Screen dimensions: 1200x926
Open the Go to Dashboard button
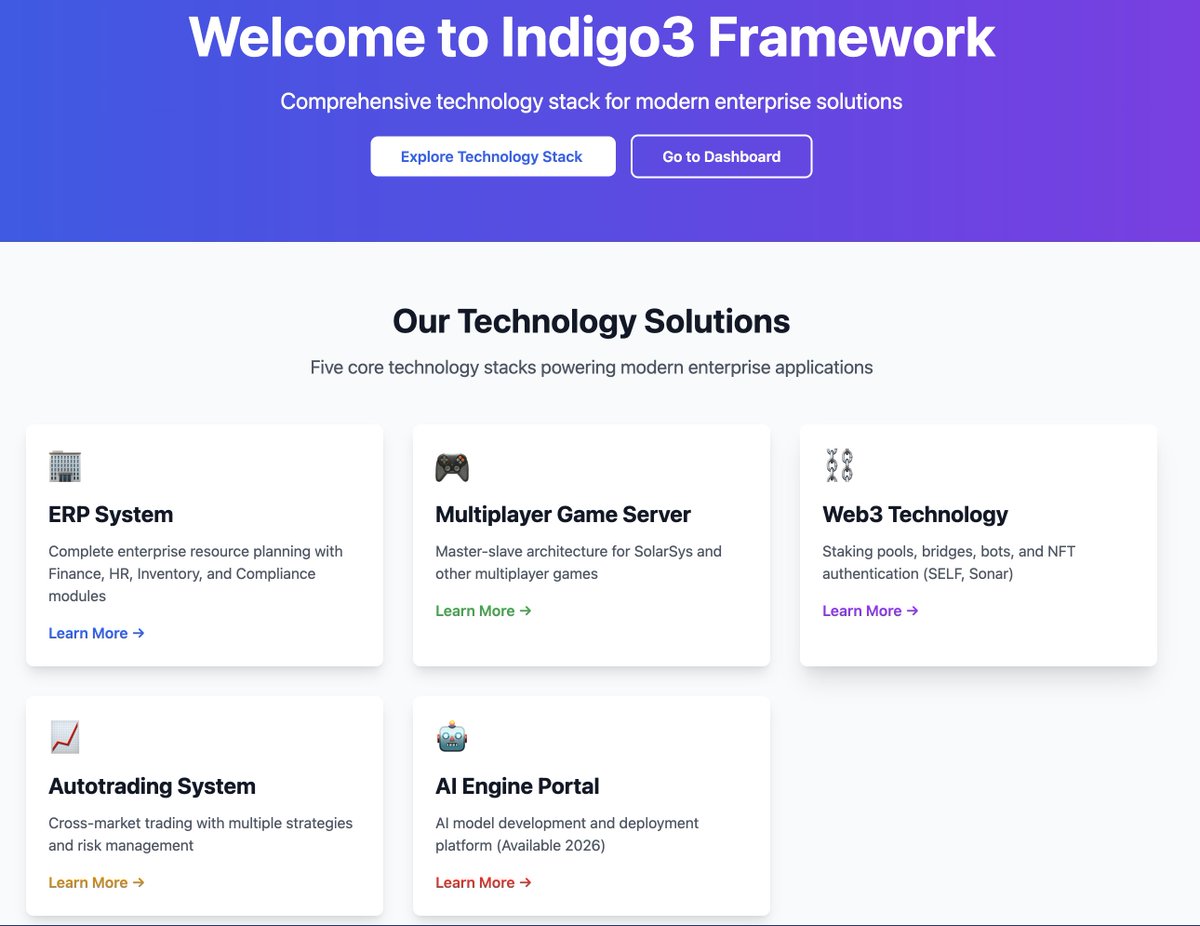click(721, 156)
